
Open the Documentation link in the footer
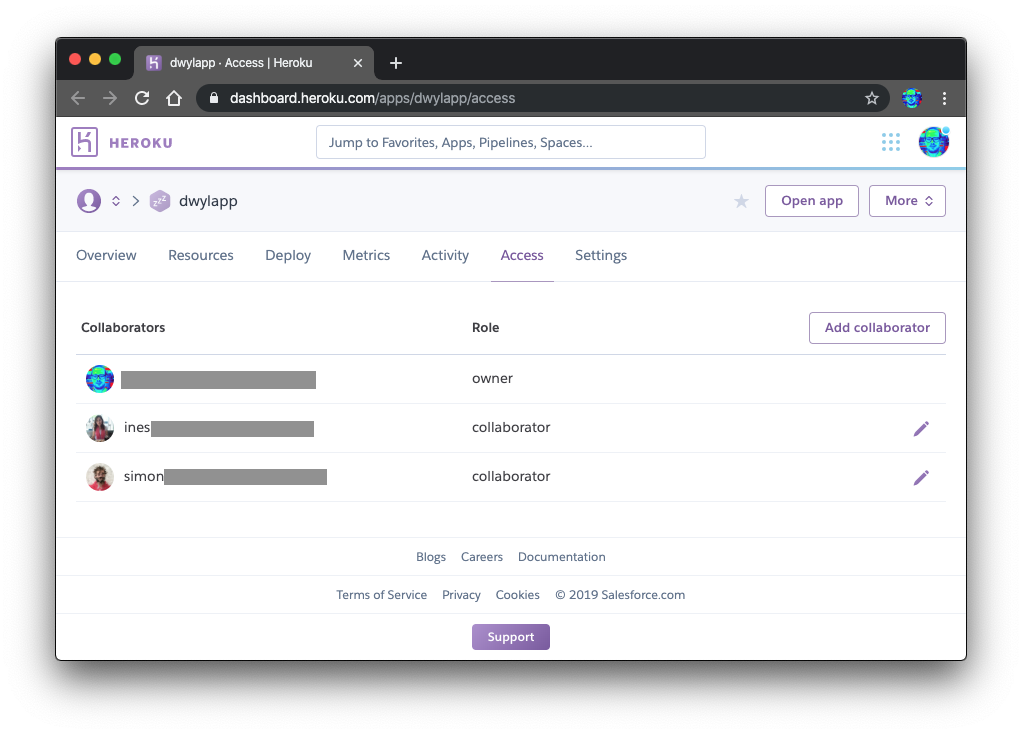point(561,556)
